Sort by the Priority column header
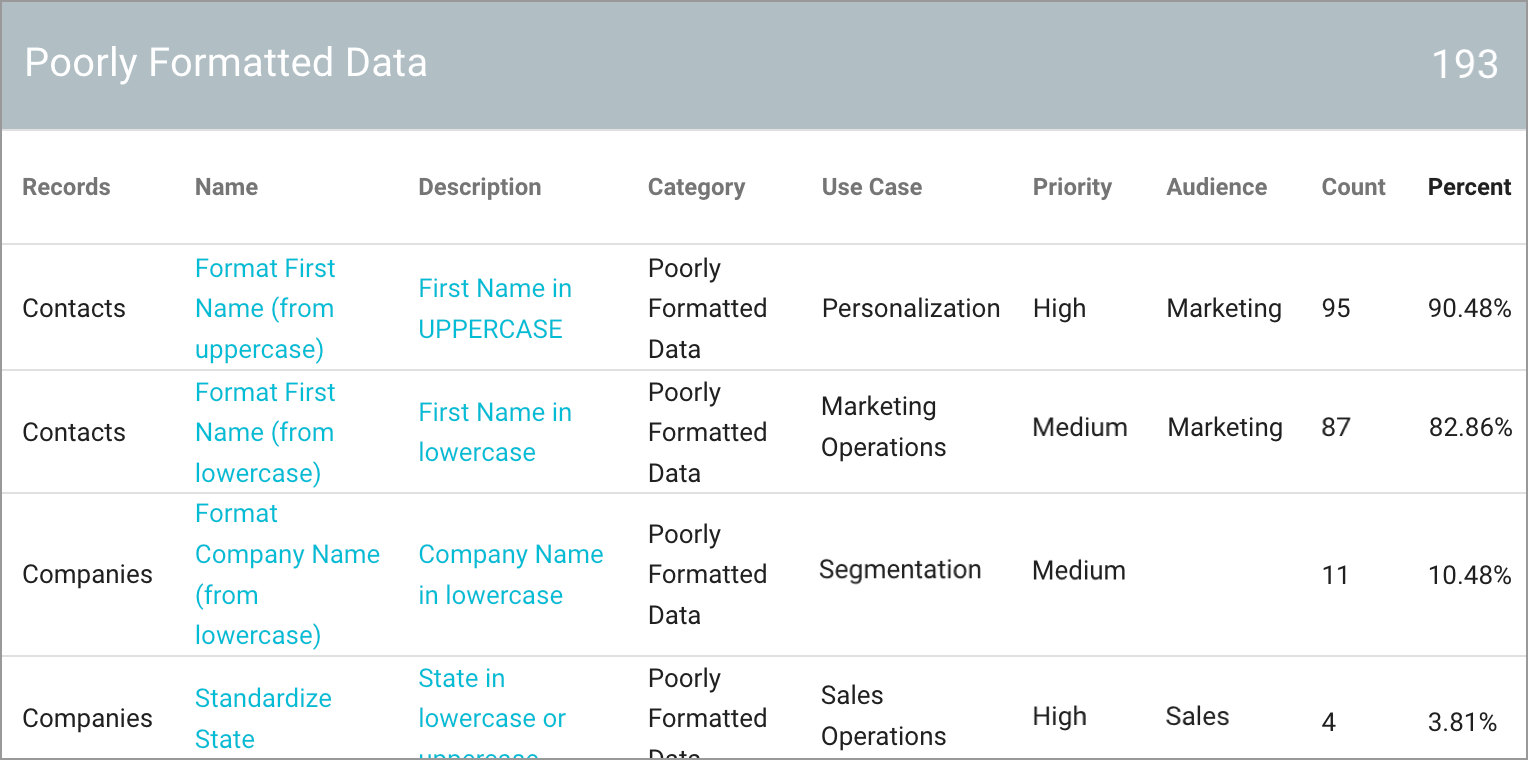The image size is (1528, 760). coord(1072,187)
